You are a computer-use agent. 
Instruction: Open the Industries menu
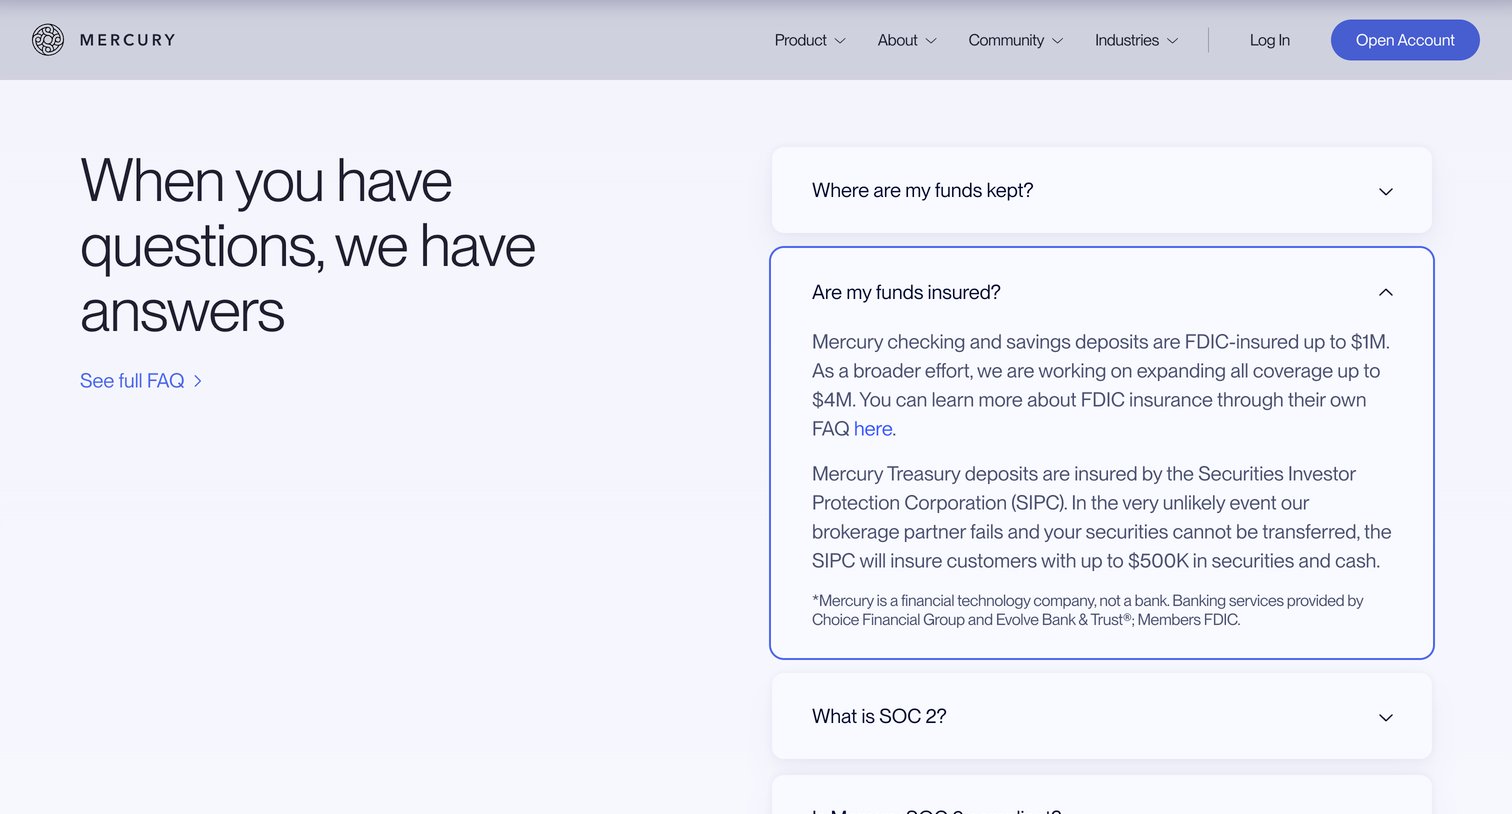pyautogui.click(x=1136, y=40)
